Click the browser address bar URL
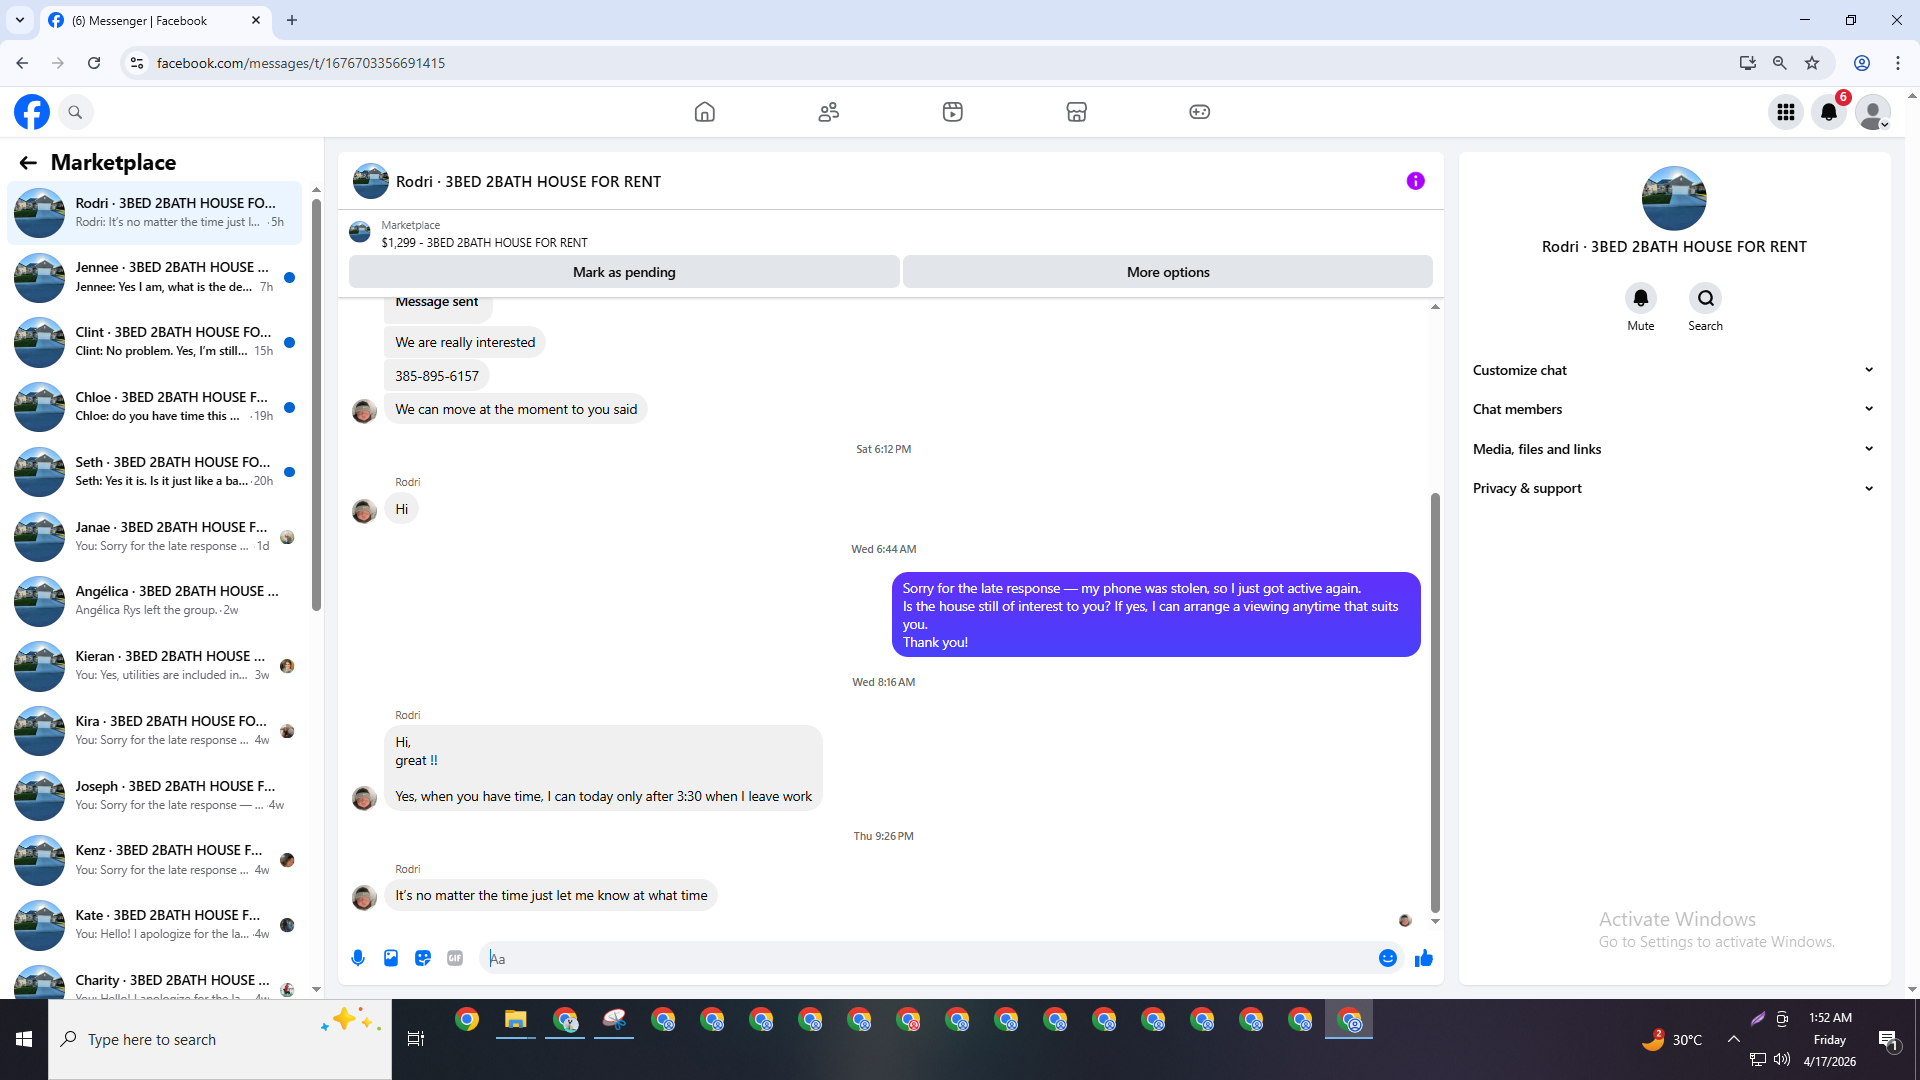1920x1080 pixels. pyautogui.click(x=301, y=63)
